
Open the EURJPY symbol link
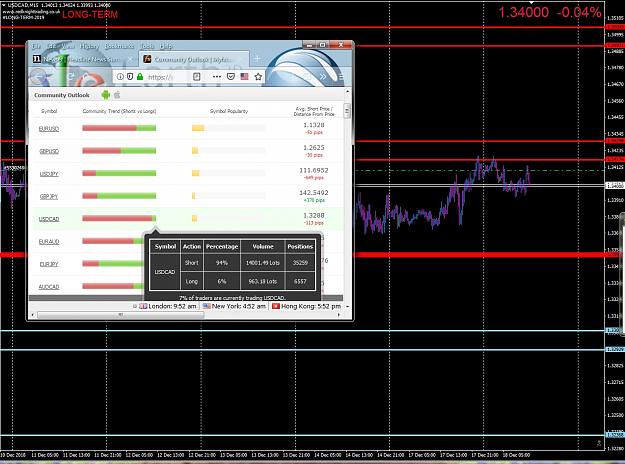coord(49,264)
